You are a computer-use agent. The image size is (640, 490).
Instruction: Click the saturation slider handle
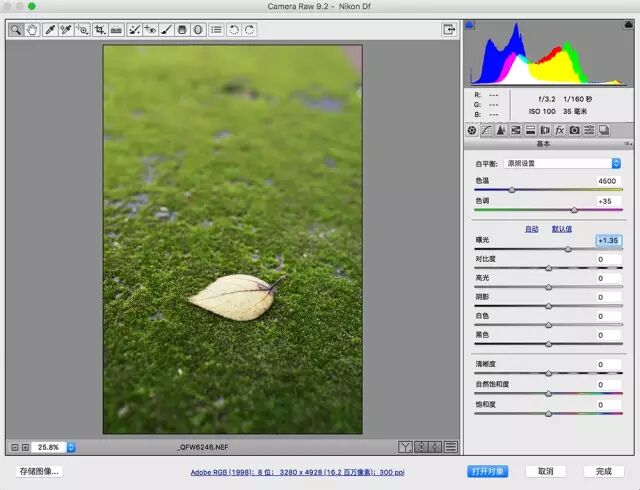[549, 414]
